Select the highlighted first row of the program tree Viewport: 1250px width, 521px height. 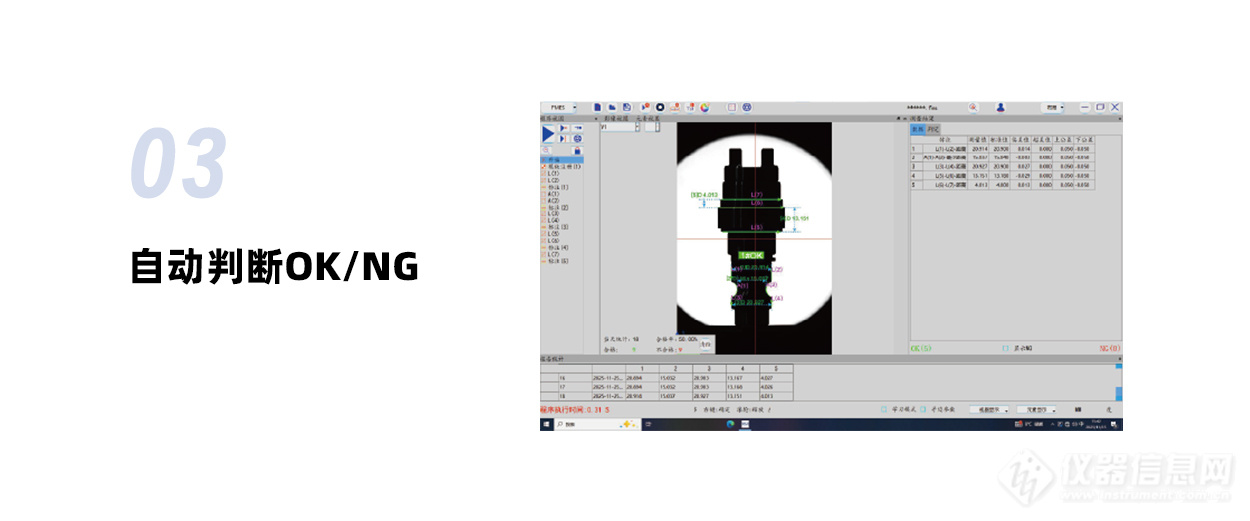coord(561,160)
